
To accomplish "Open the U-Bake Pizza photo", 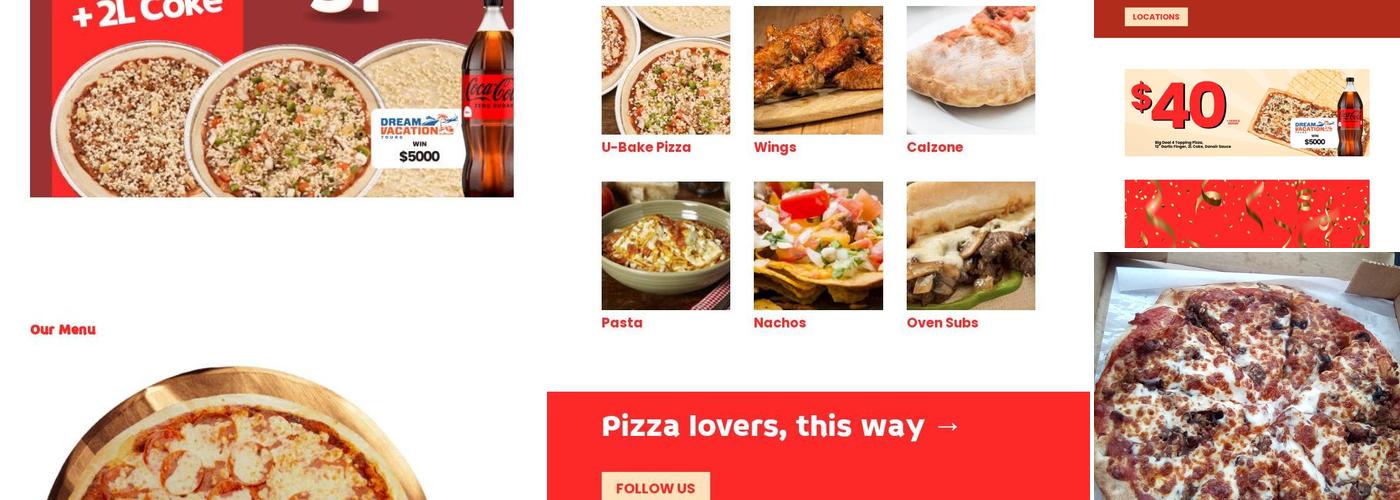I will pyautogui.click(x=665, y=70).
